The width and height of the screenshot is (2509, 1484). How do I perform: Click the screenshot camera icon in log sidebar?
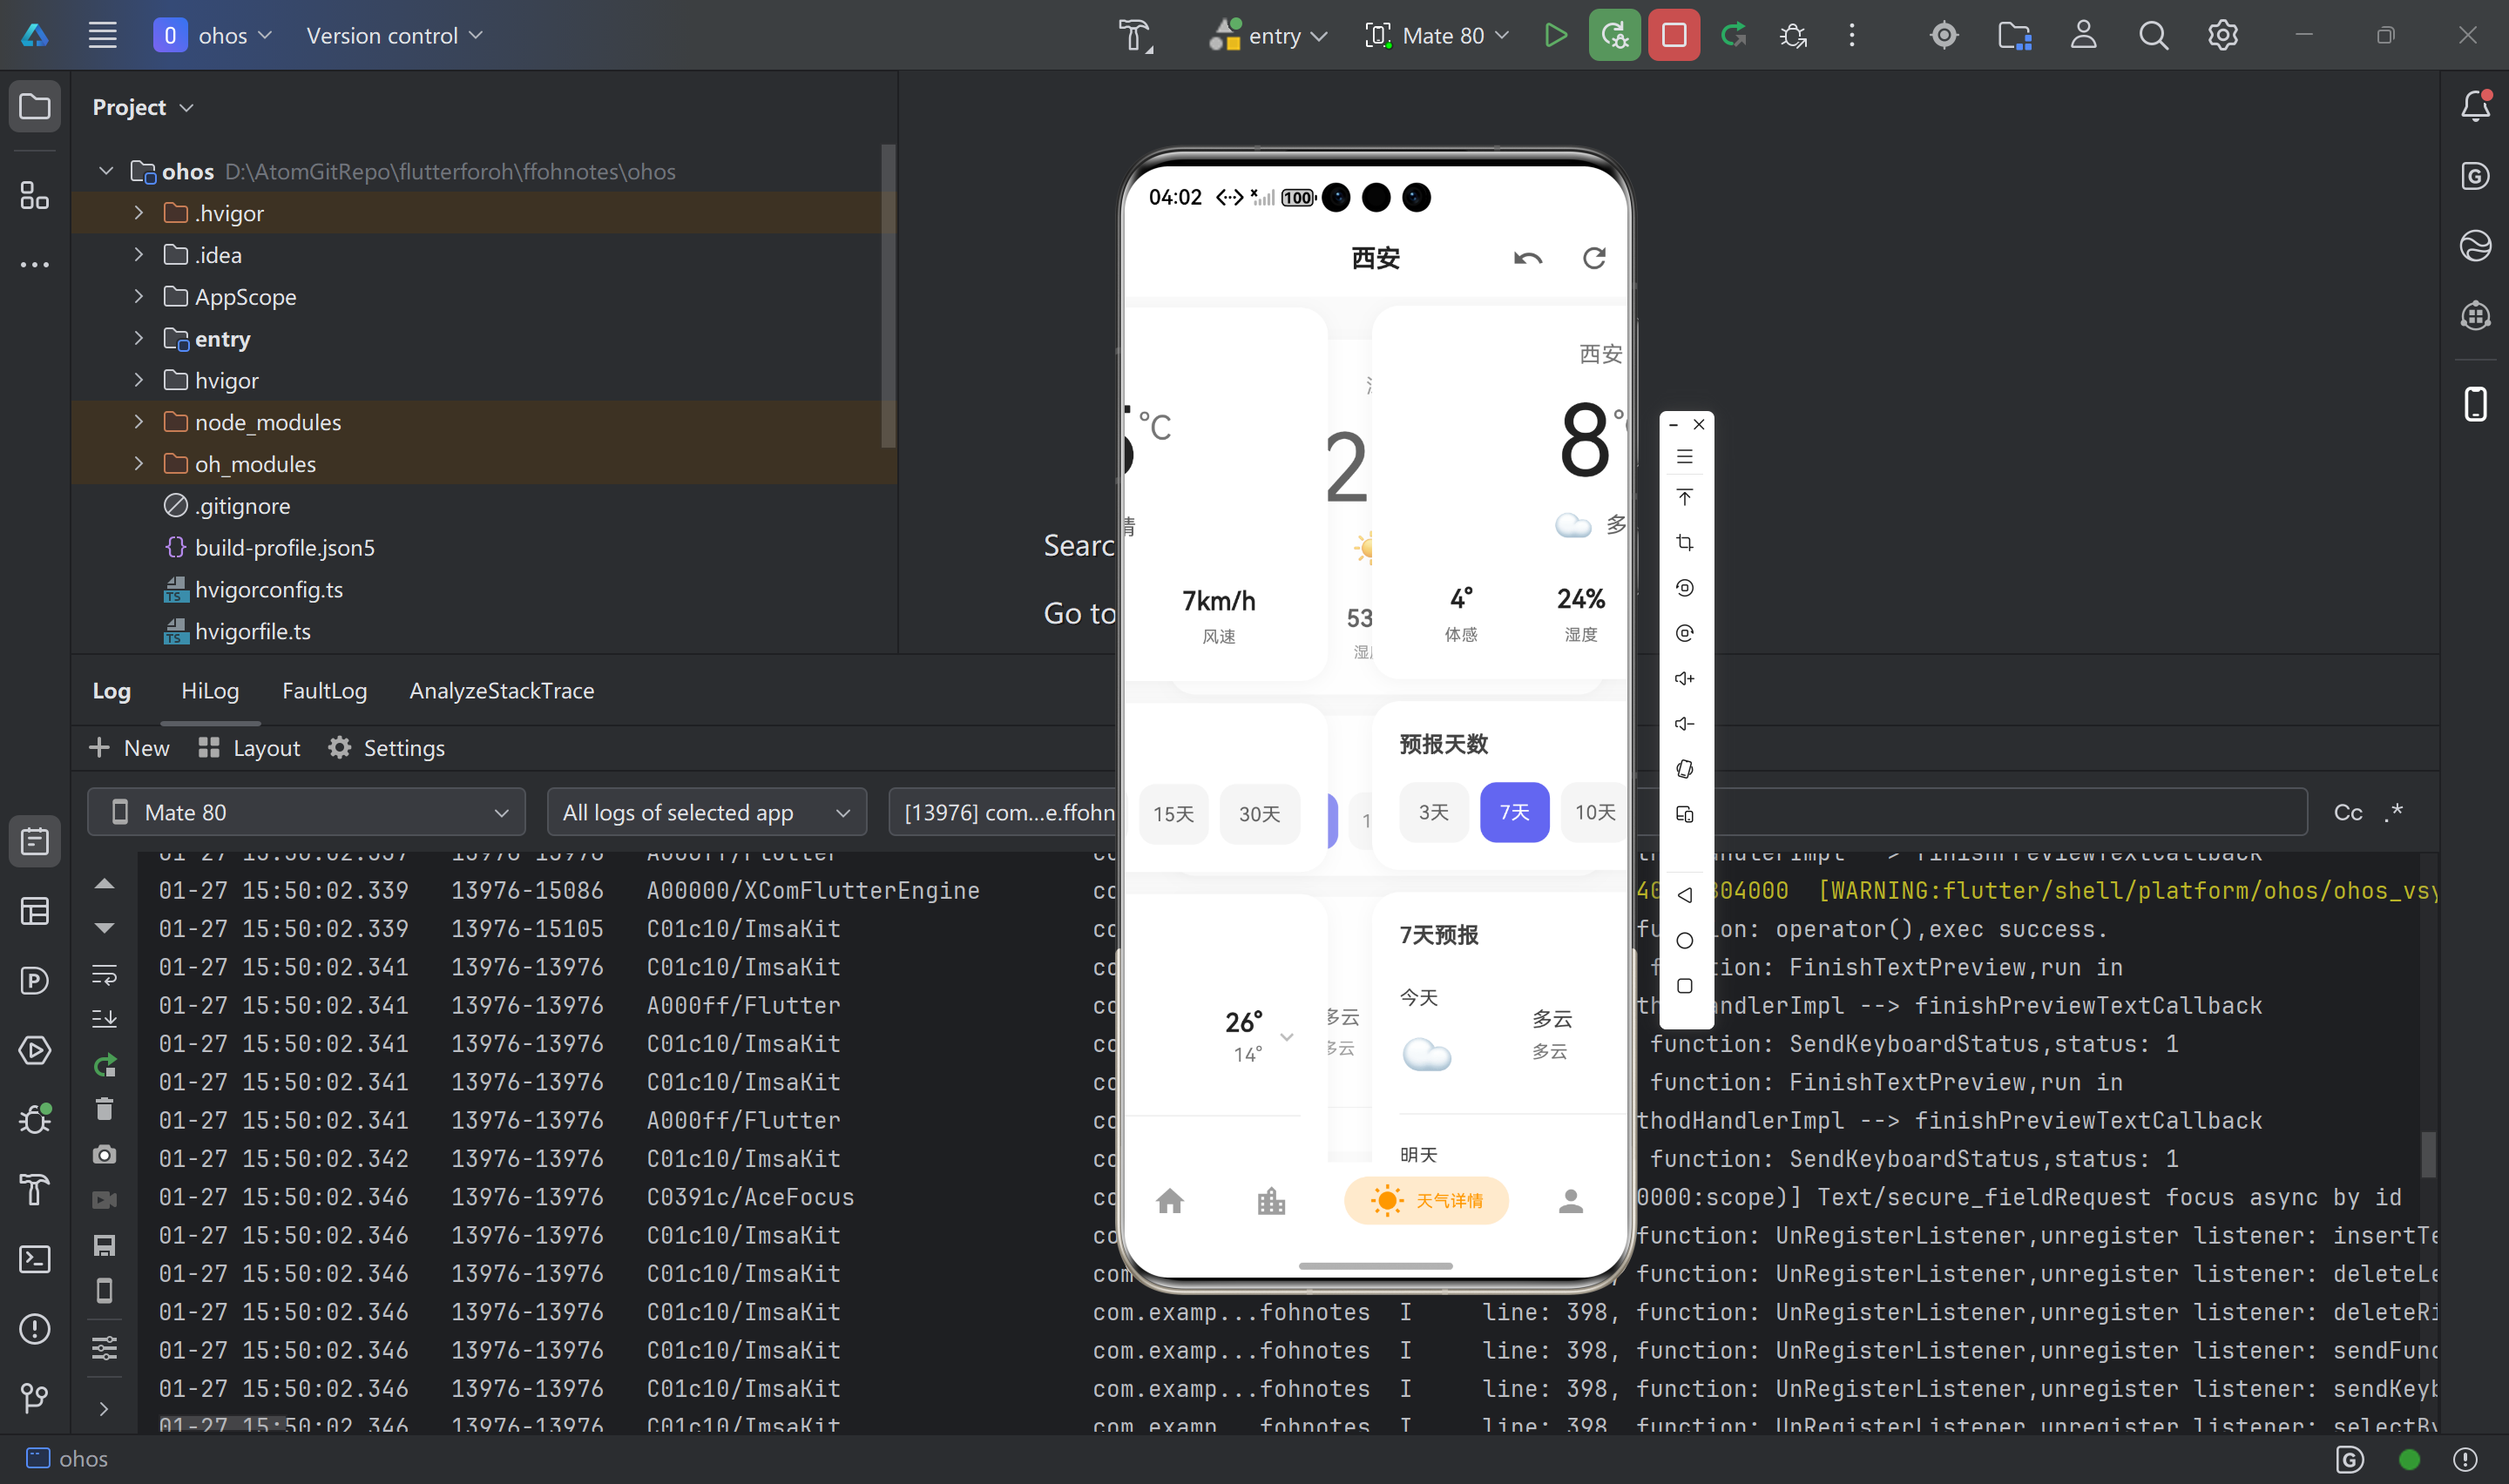(x=104, y=1155)
